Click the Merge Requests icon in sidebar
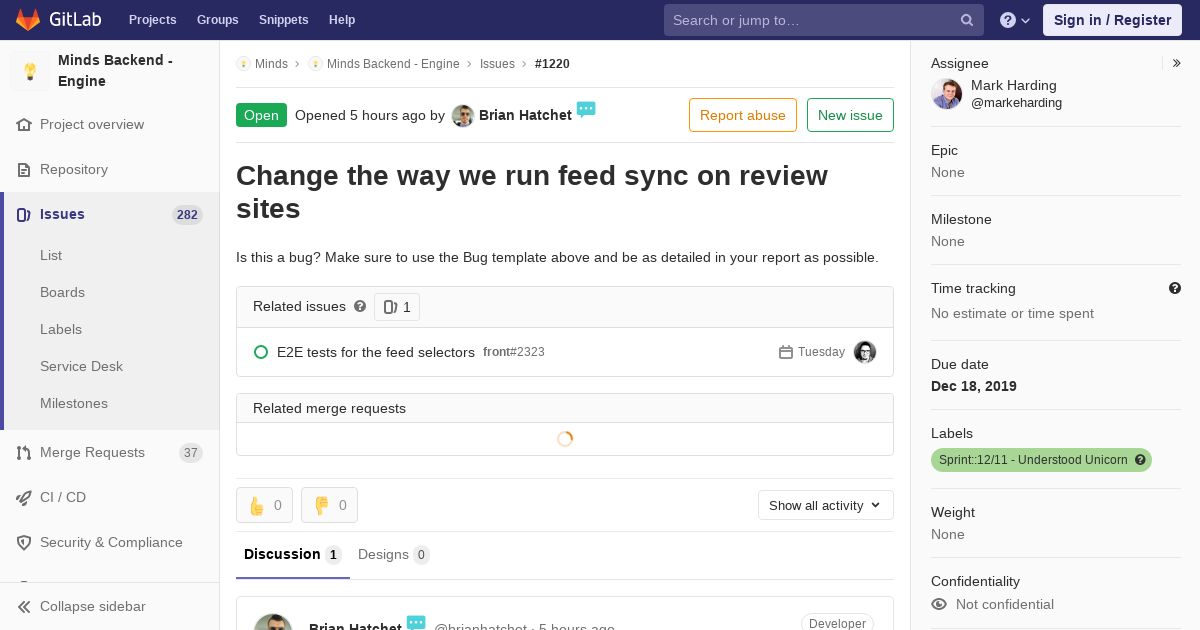Image resolution: width=1200 pixels, height=630 pixels. point(24,453)
